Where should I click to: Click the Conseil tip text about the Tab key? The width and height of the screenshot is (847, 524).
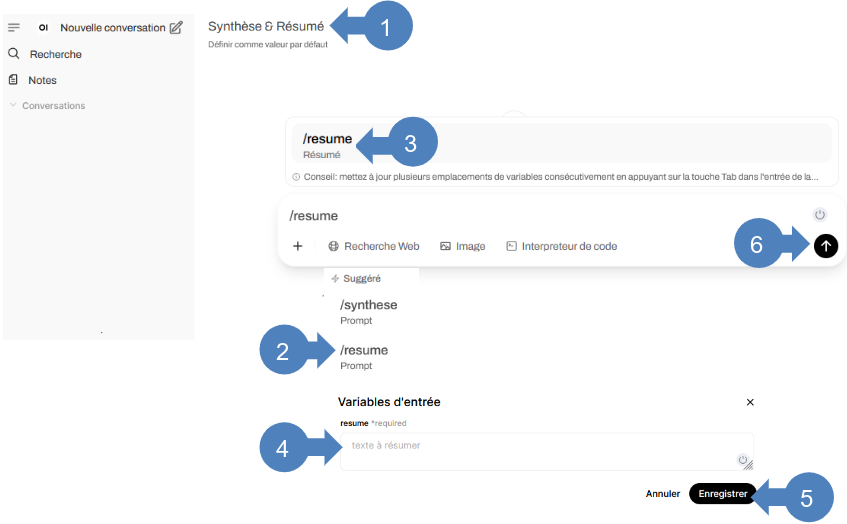(x=561, y=177)
